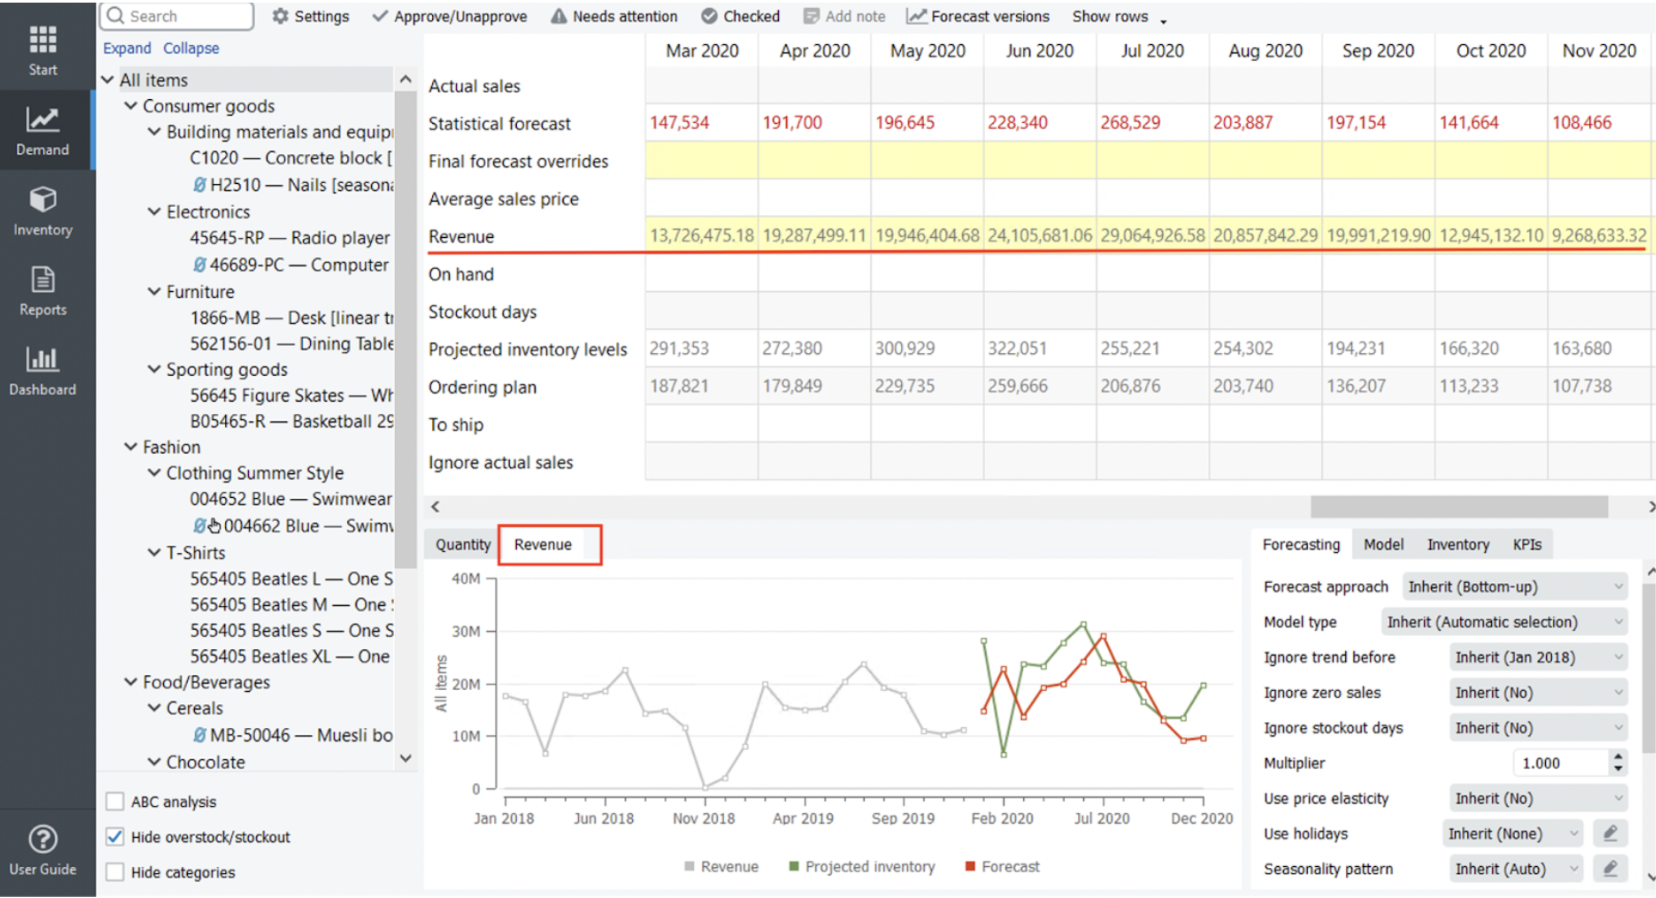Enable the ABC analysis checkbox
The height and width of the screenshot is (898, 1656).
pyautogui.click(x=115, y=801)
